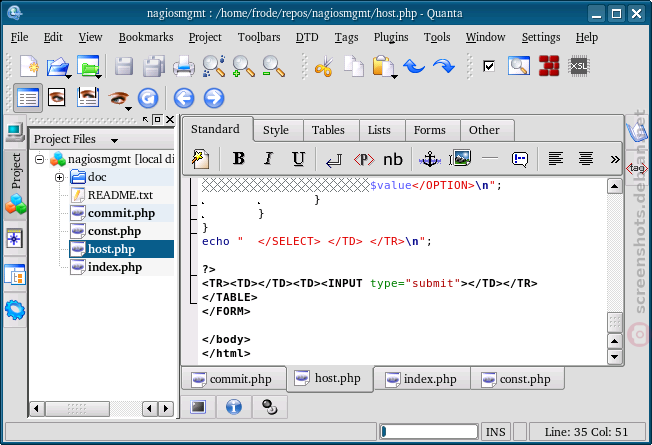Go forward with the blue right arrow button
This screenshot has width=652, height=445.
(214, 98)
